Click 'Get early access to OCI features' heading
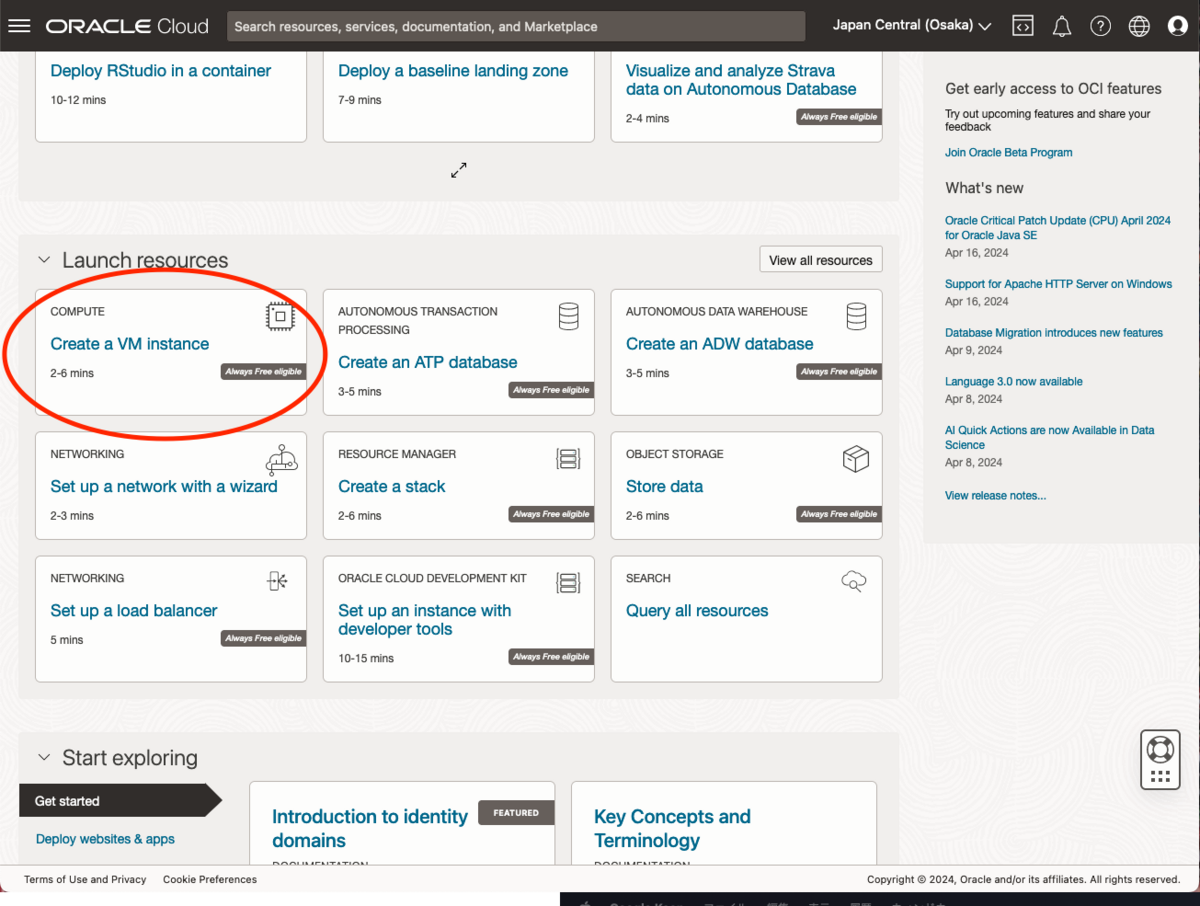The height and width of the screenshot is (906, 1200). pos(1053,89)
